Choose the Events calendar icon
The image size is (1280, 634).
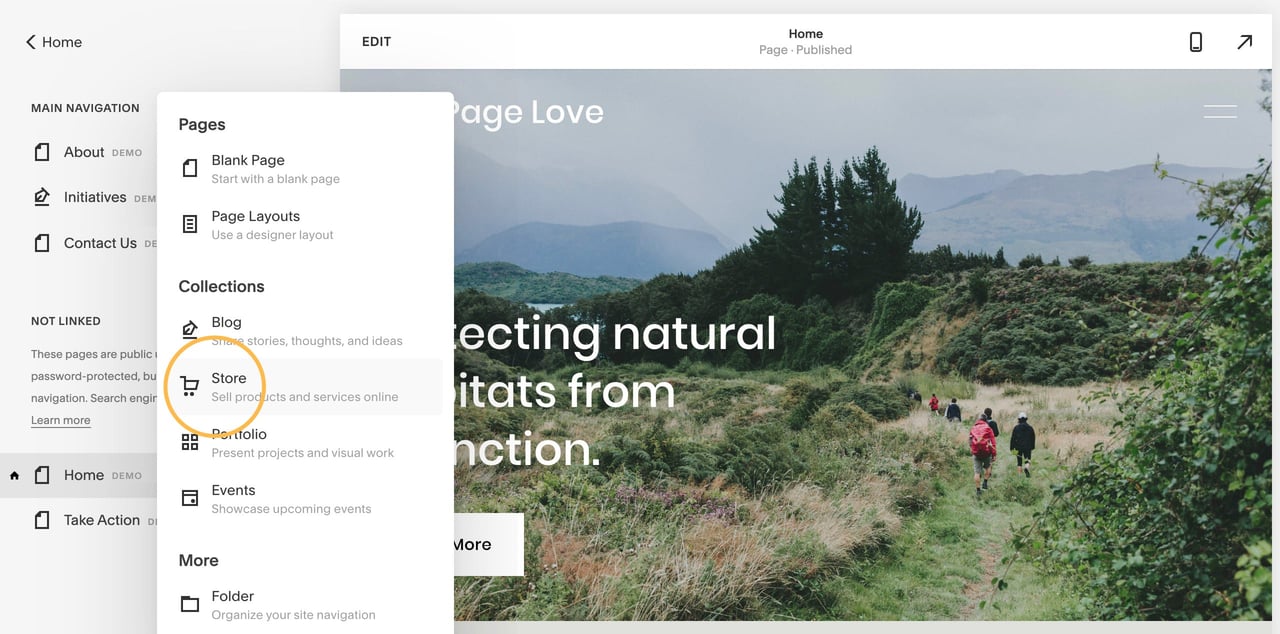(189, 498)
